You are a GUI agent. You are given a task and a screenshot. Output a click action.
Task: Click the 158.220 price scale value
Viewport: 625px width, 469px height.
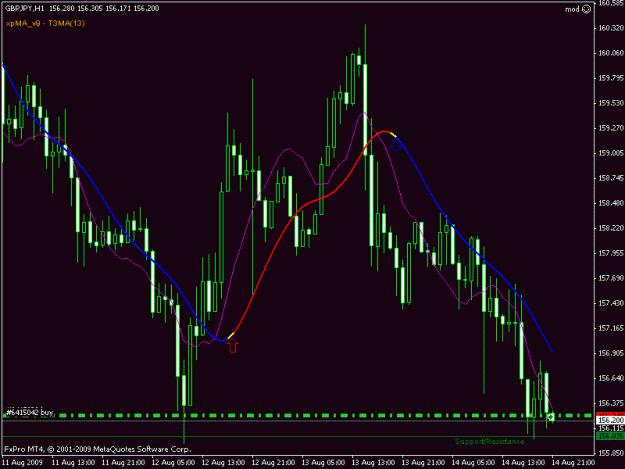coord(611,228)
